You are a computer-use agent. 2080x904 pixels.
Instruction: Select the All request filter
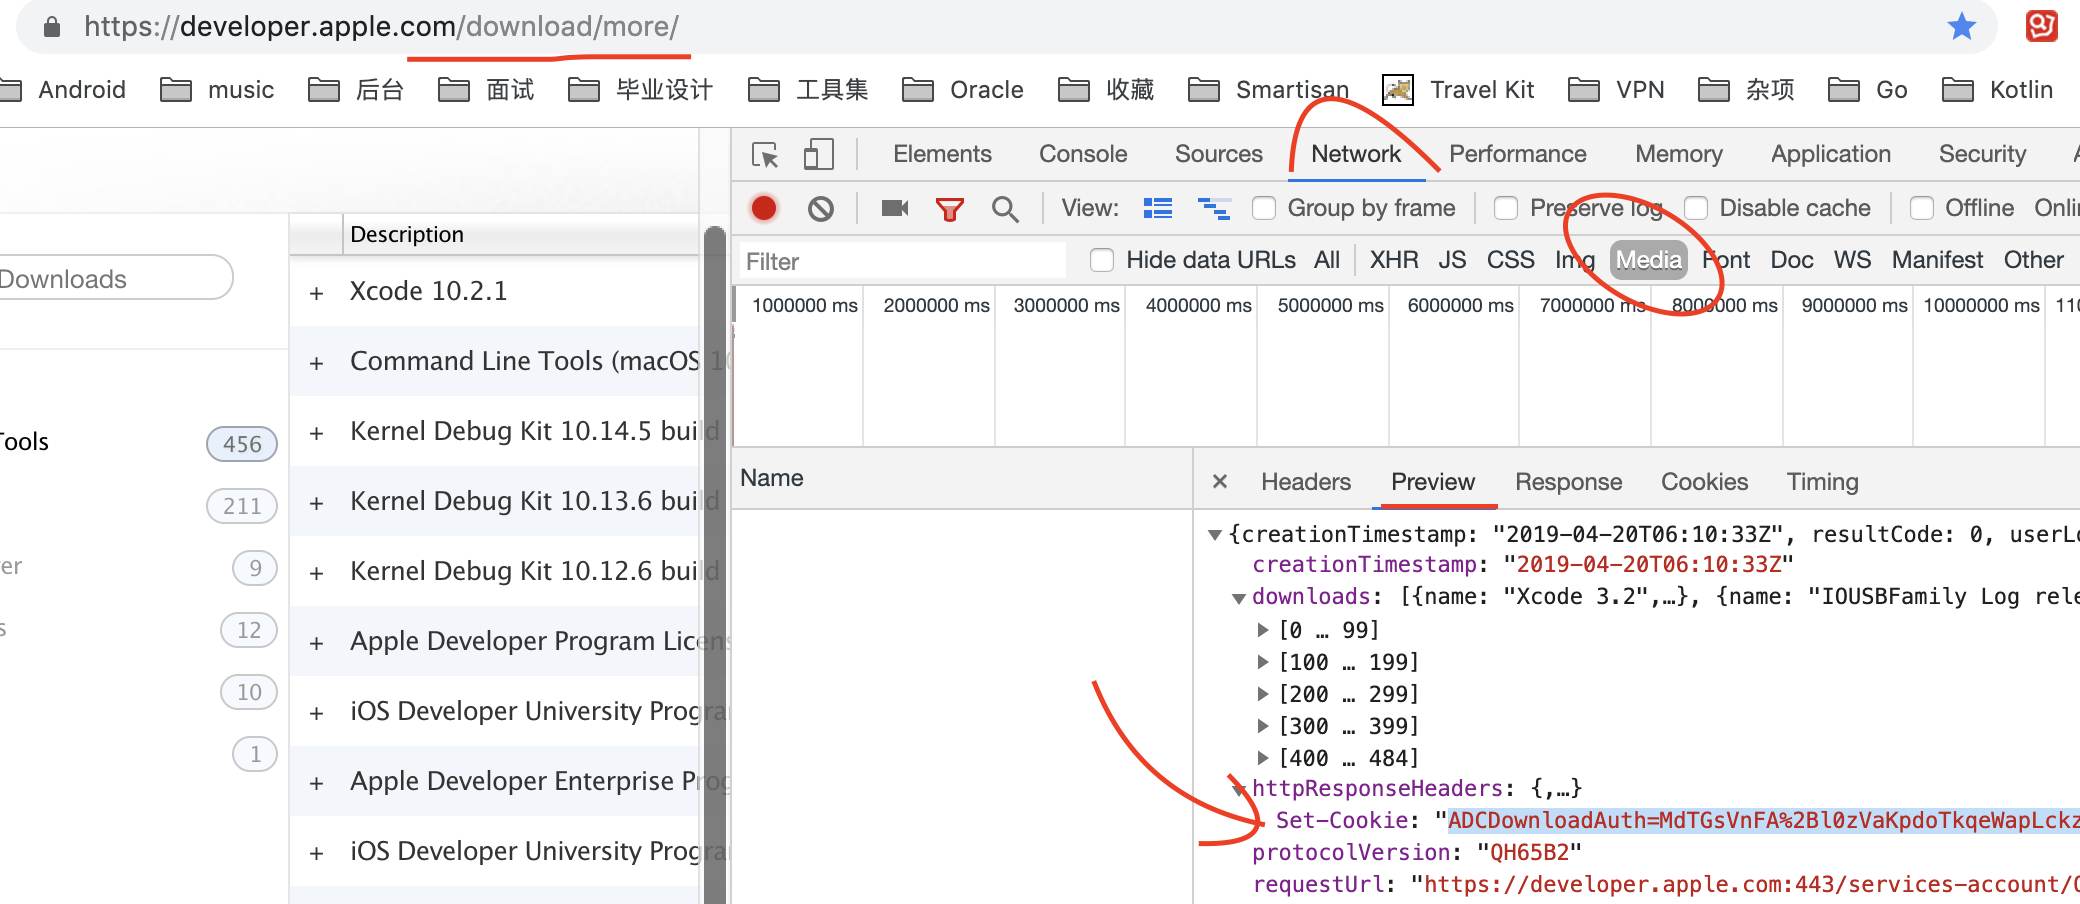pyautogui.click(x=1327, y=260)
